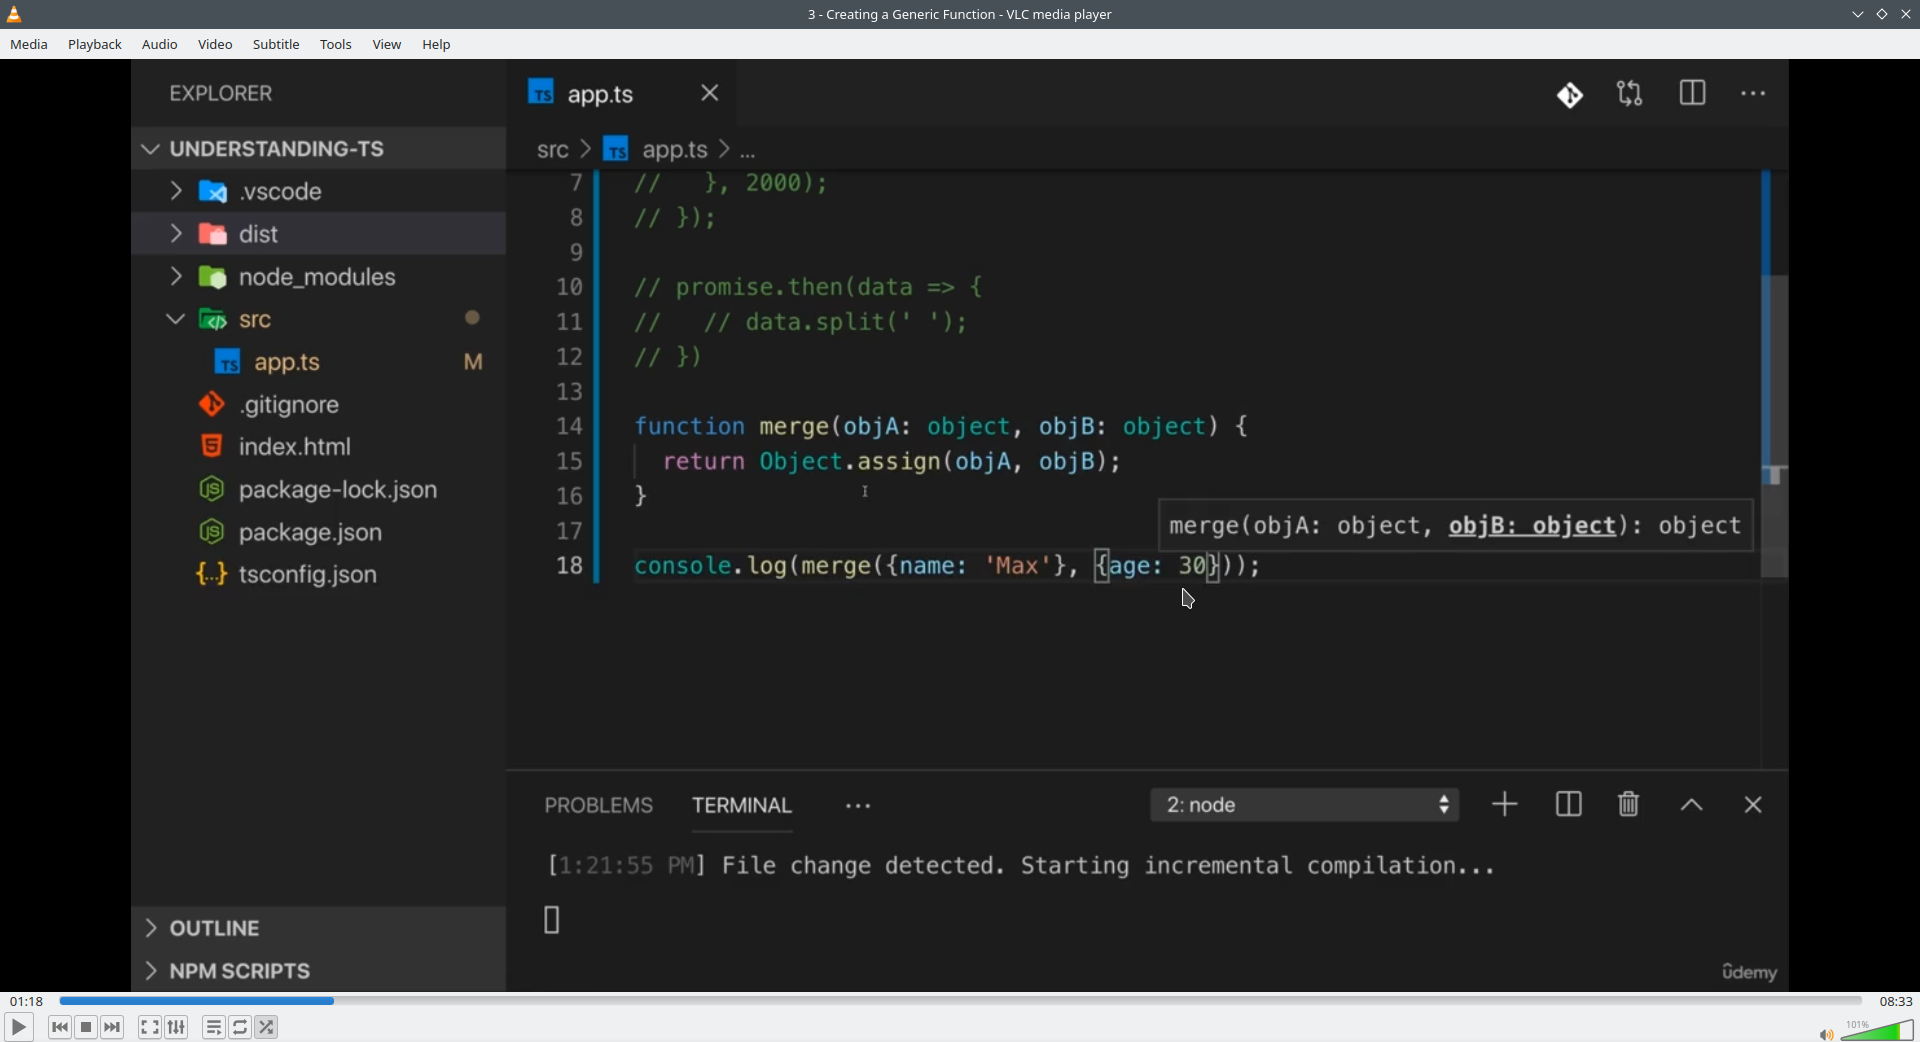Open the Playback menu
This screenshot has width=1920, height=1042.
click(95, 45)
